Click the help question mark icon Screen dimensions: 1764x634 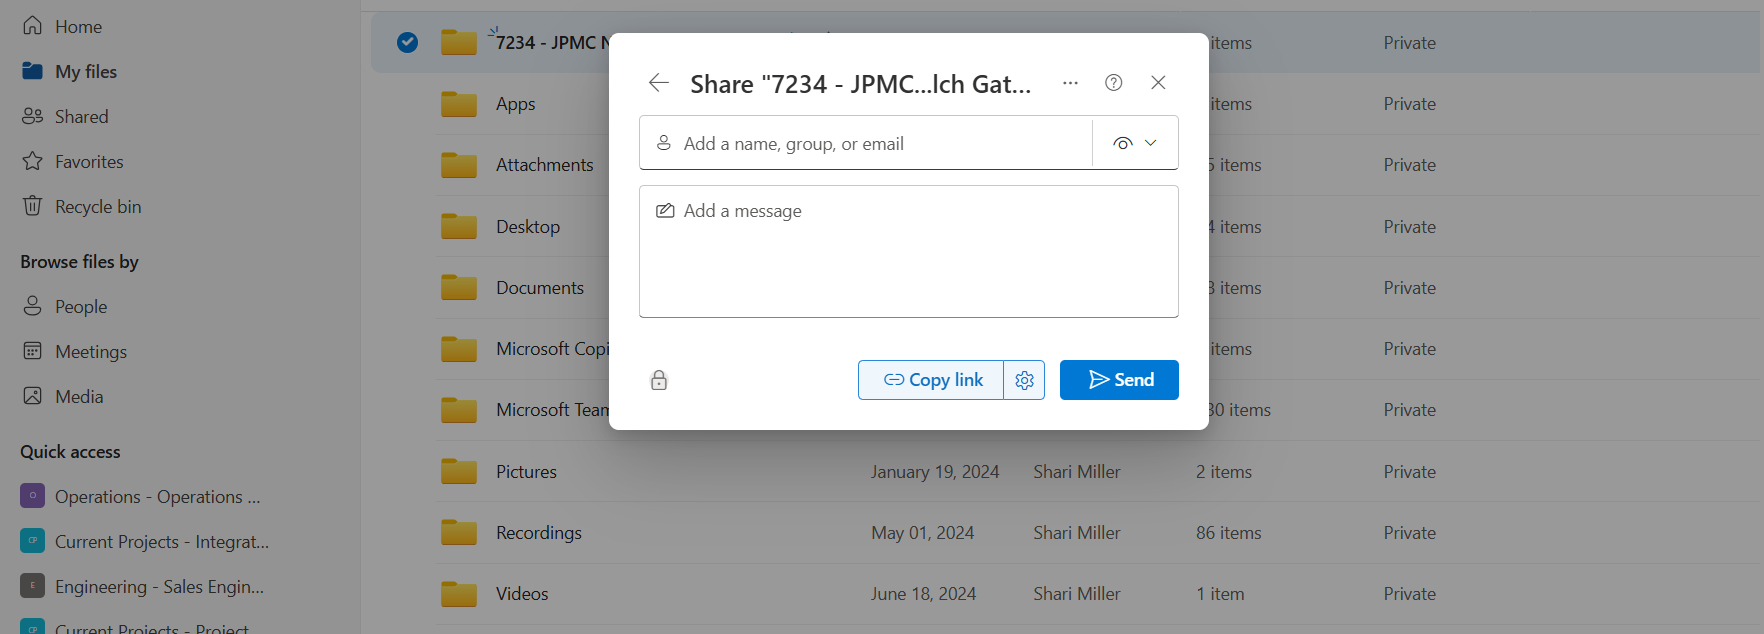click(x=1113, y=83)
